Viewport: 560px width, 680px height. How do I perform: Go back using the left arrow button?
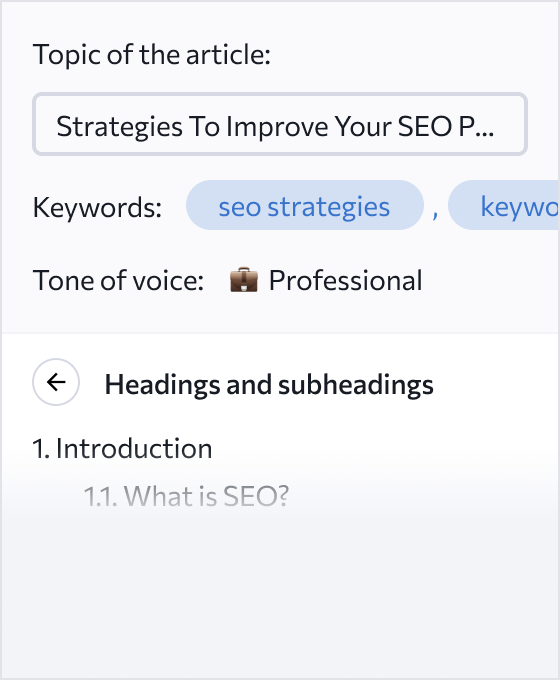(x=56, y=382)
